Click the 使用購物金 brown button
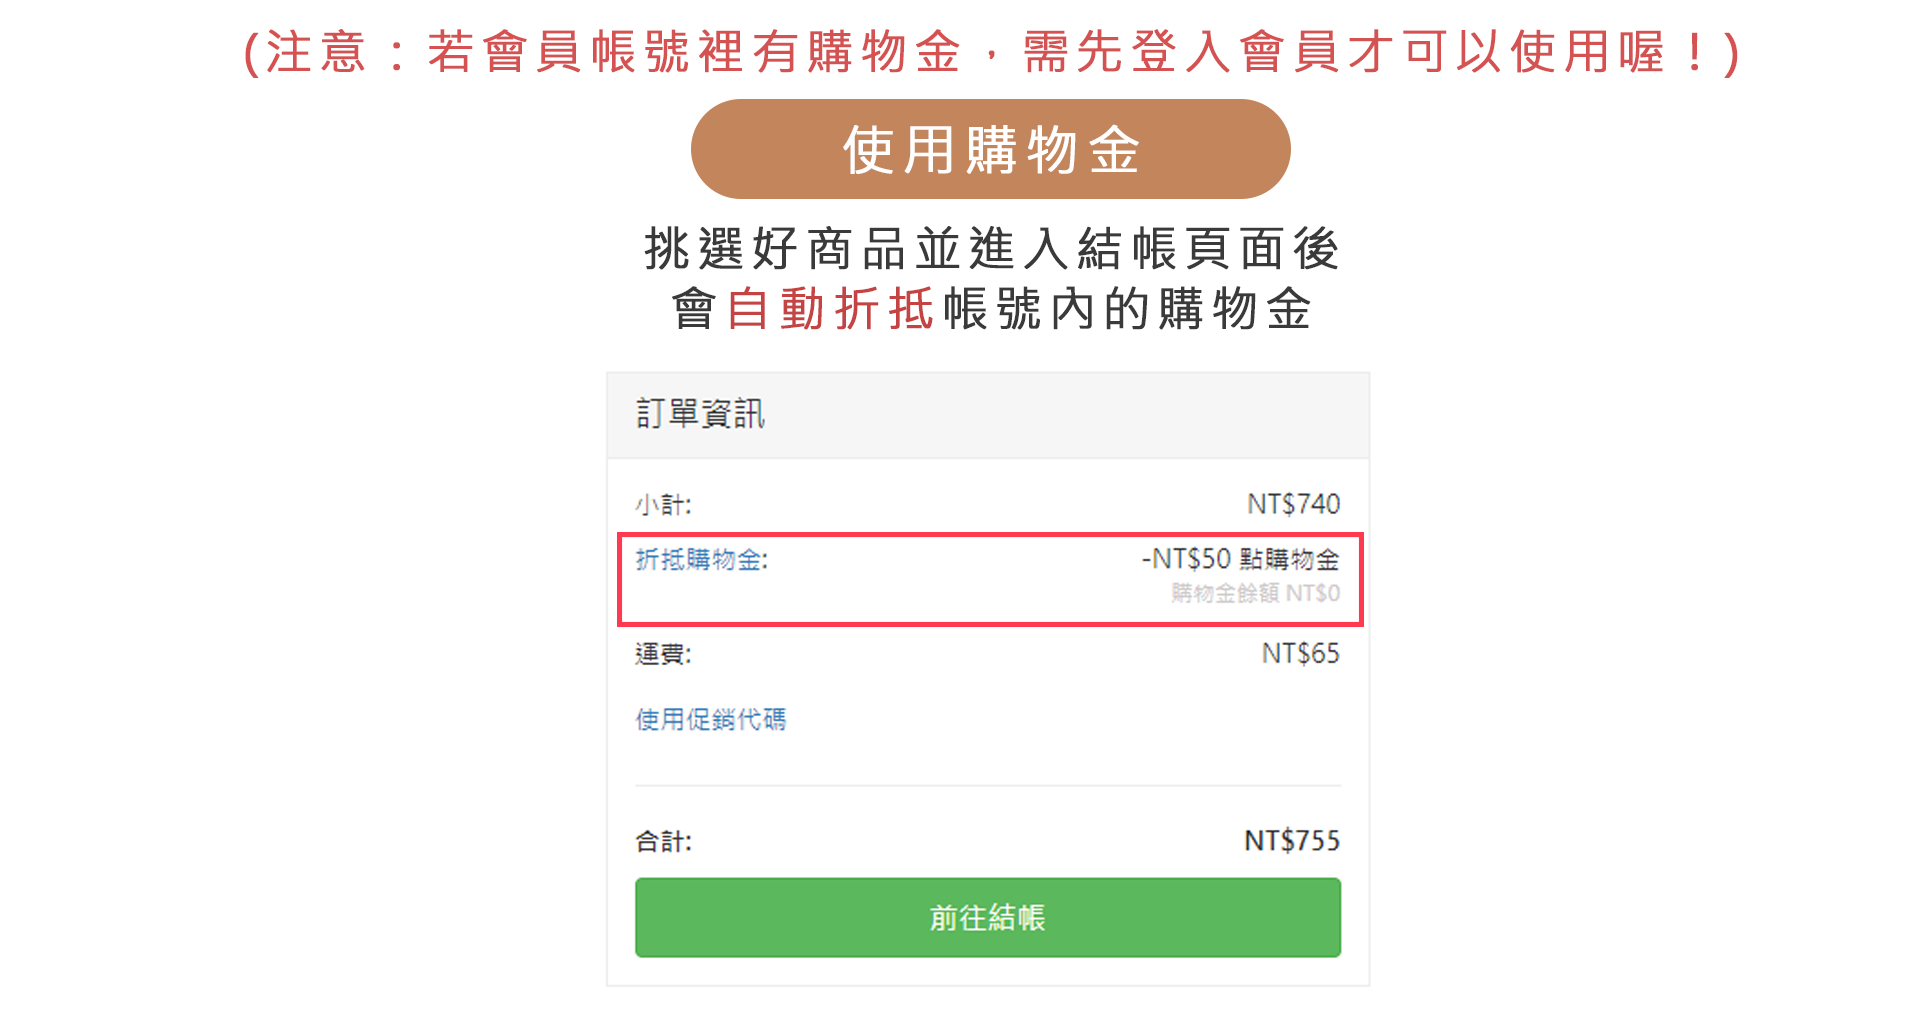This screenshot has height=1022, width=1920. (990, 149)
